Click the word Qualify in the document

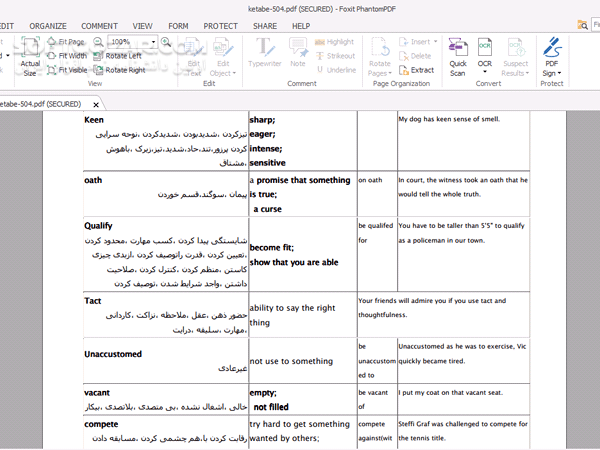pyautogui.click(x=98, y=226)
